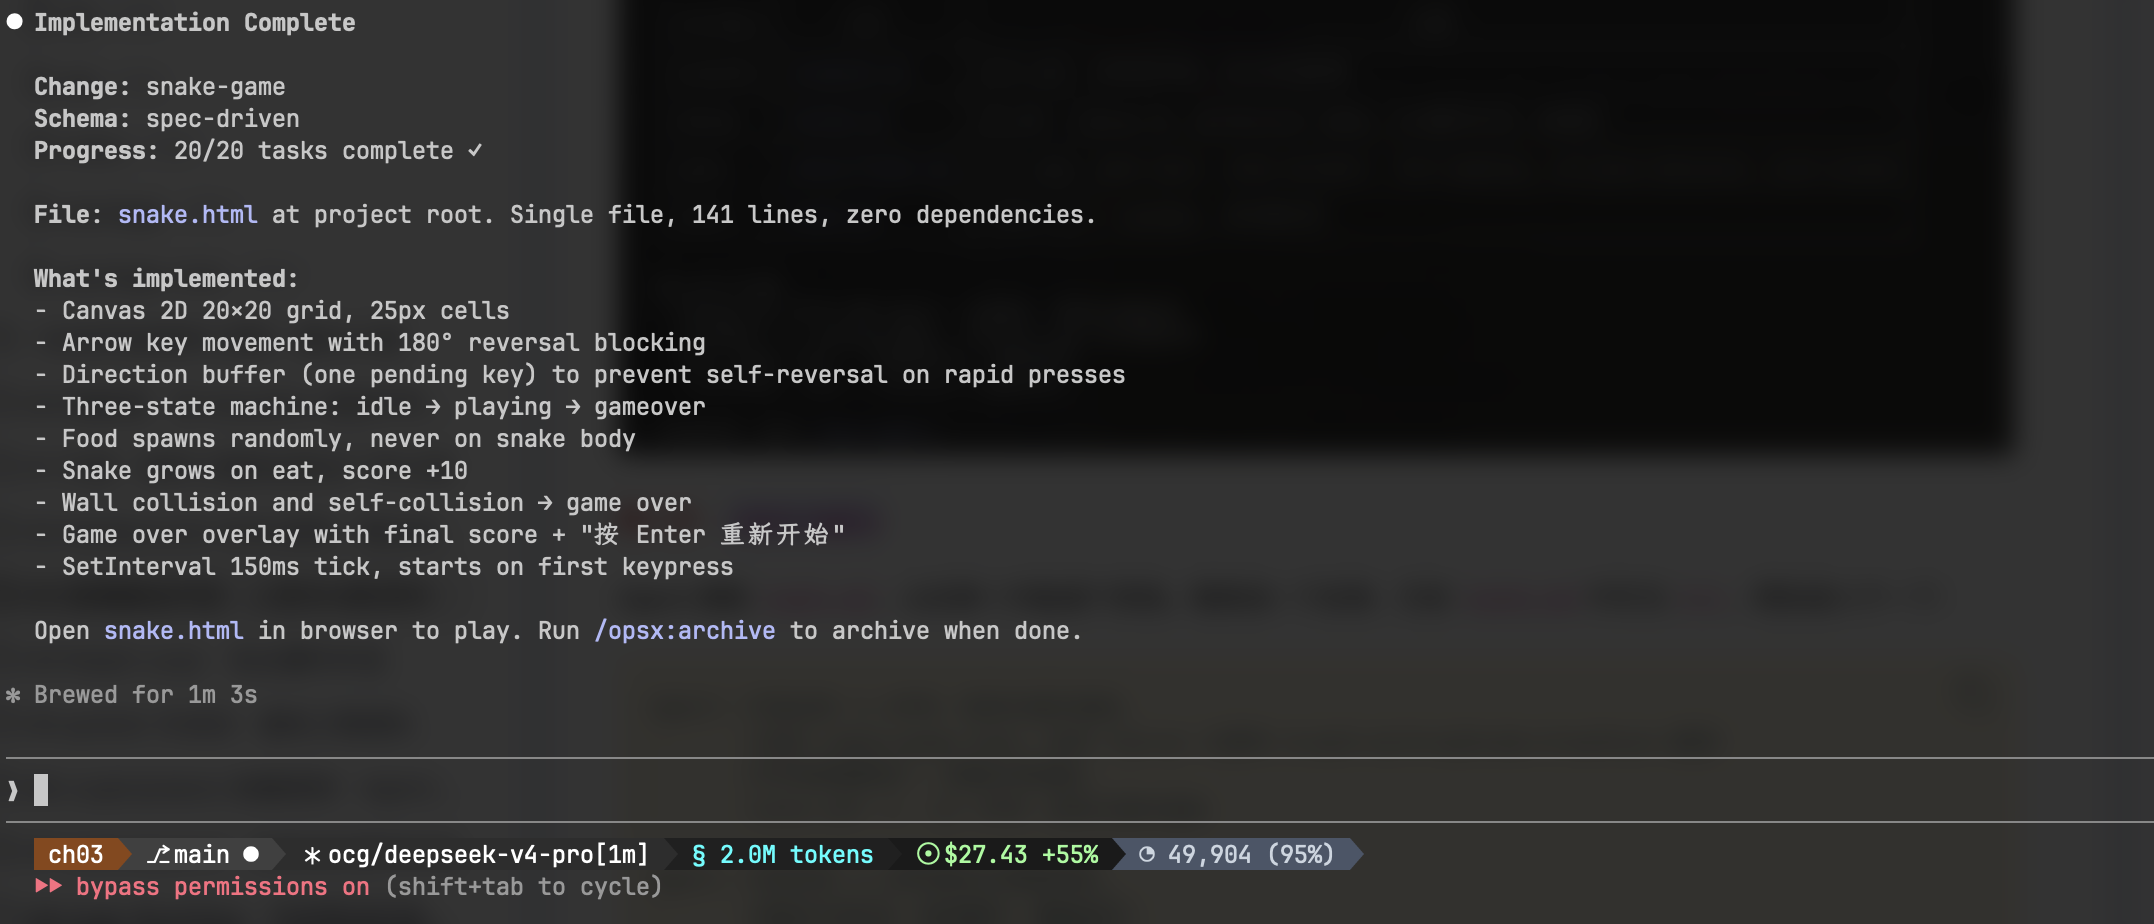The width and height of the screenshot is (2154, 924).
Task: Click the prompt input field with cursor
Action: coord(1080,790)
